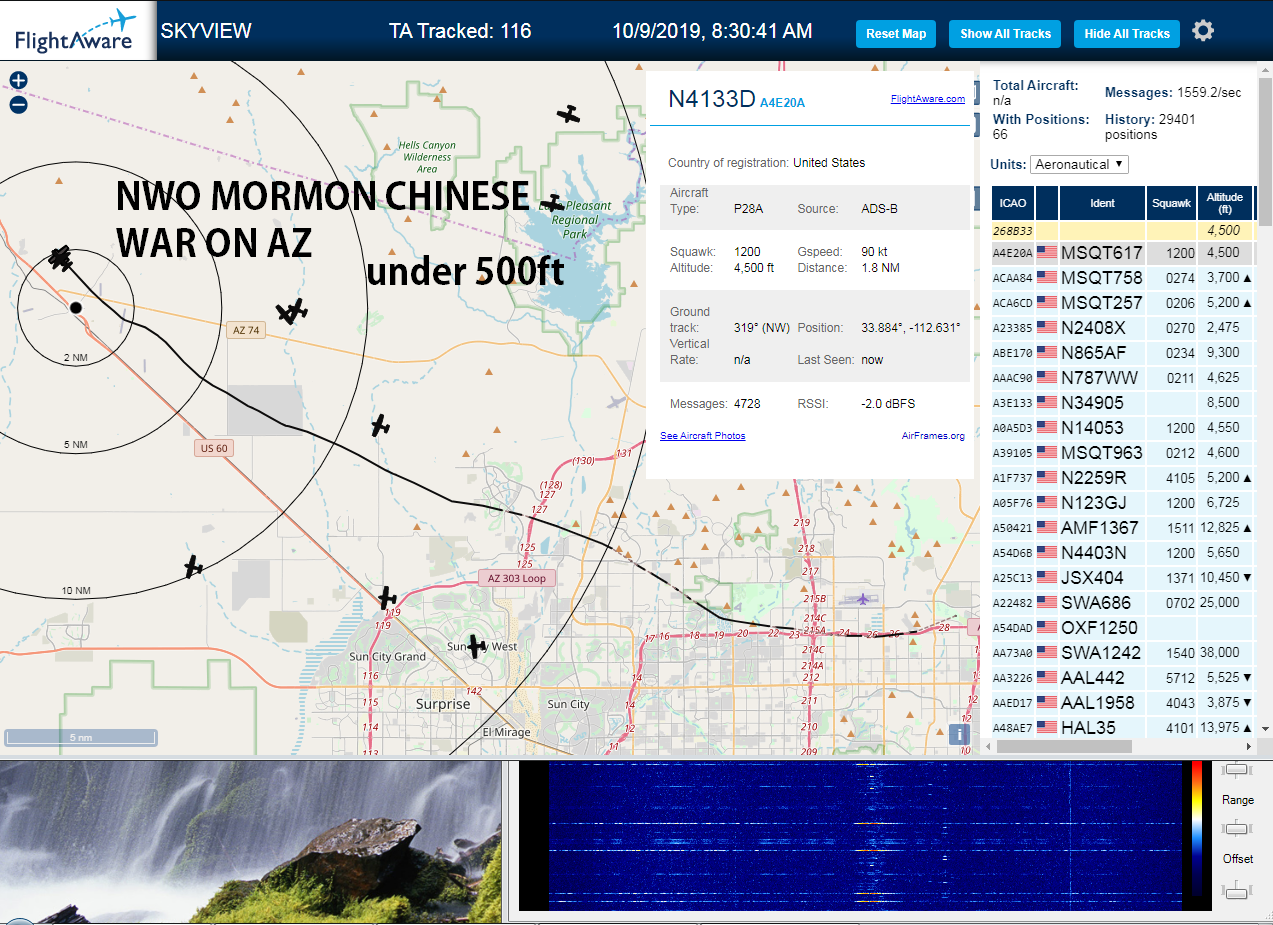Select the N123GJ aircraft row
The image size is (1273, 925).
[x=1122, y=503]
